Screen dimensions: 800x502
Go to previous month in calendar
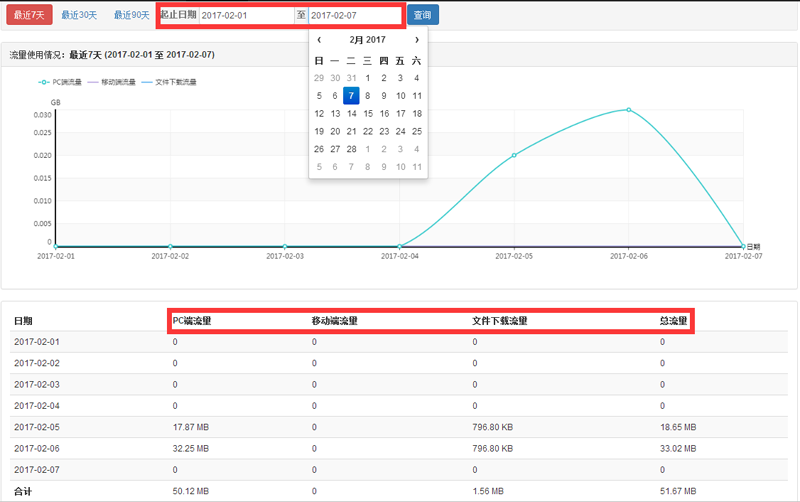coord(319,40)
